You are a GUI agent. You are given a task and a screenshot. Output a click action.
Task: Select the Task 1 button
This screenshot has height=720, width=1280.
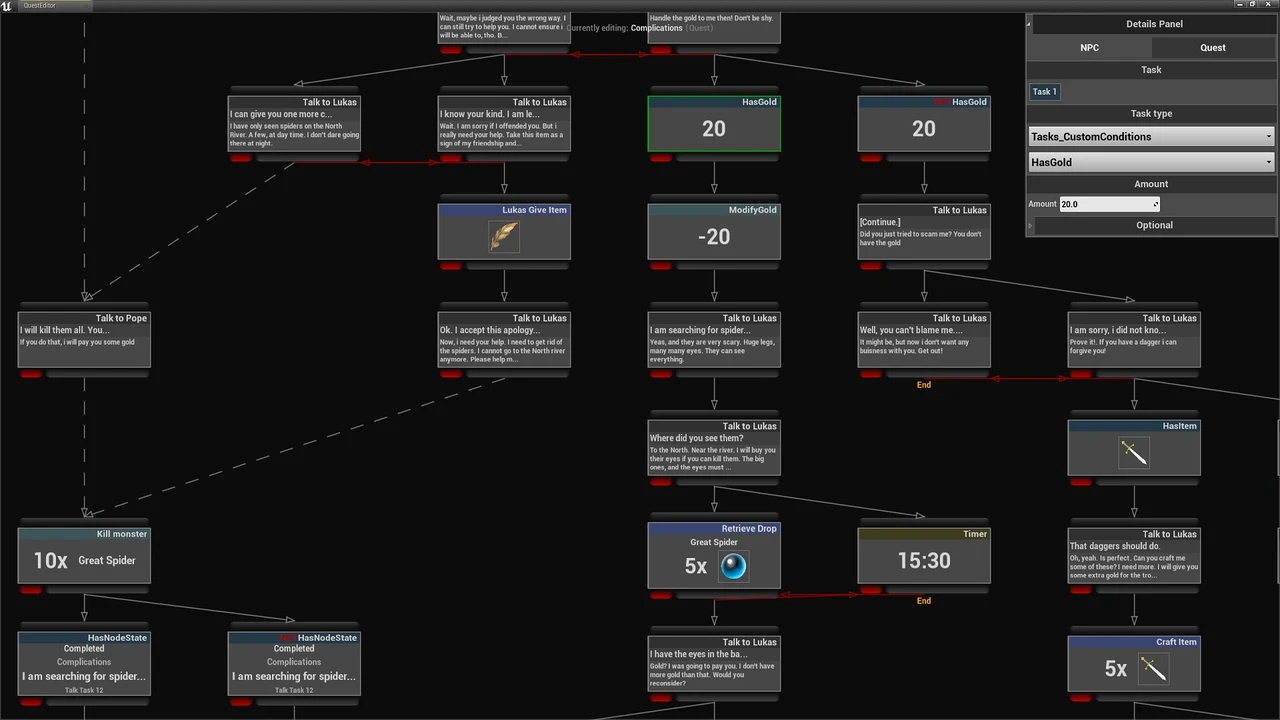tap(1044, 91)
